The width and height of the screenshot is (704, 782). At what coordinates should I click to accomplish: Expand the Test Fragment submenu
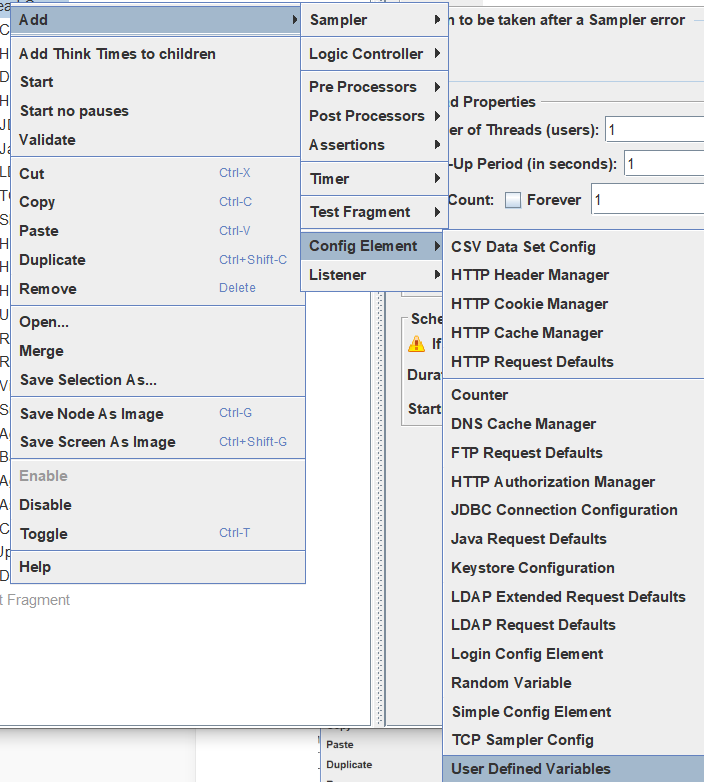pos(374,212)
